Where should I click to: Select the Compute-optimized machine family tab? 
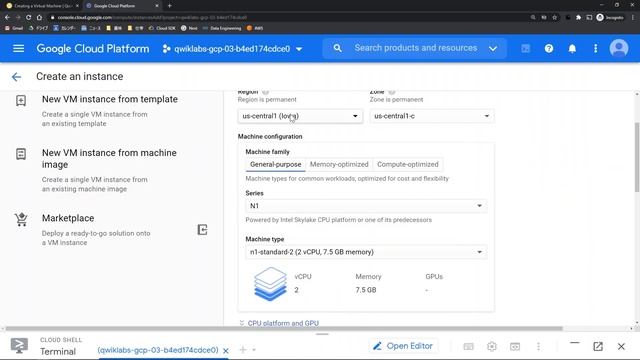(408, 164)
